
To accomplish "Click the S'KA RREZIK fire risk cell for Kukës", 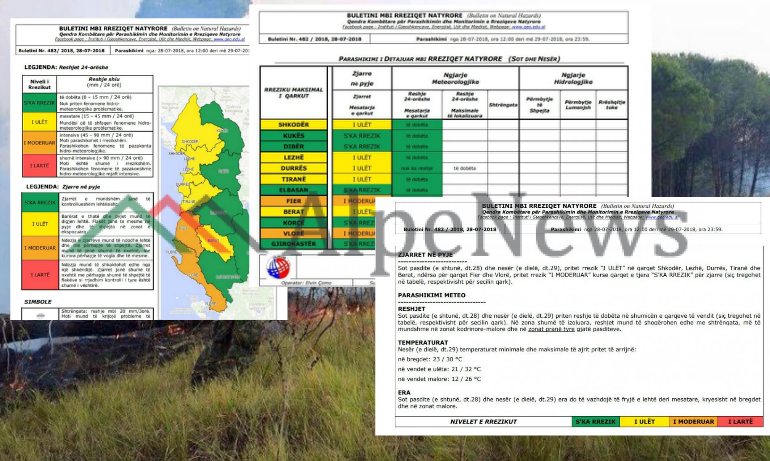I will (362, 136).
